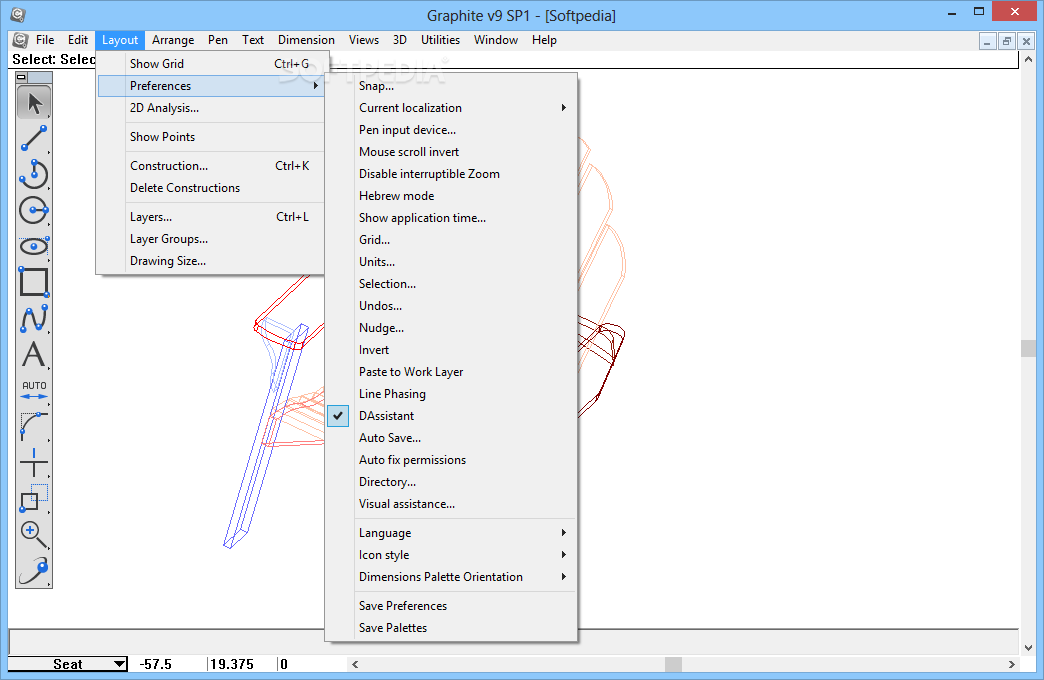Click the Graphite document icon in menu bar
Image resolution: width=1044 pixels, height=680 pixels.
(21, 40)
